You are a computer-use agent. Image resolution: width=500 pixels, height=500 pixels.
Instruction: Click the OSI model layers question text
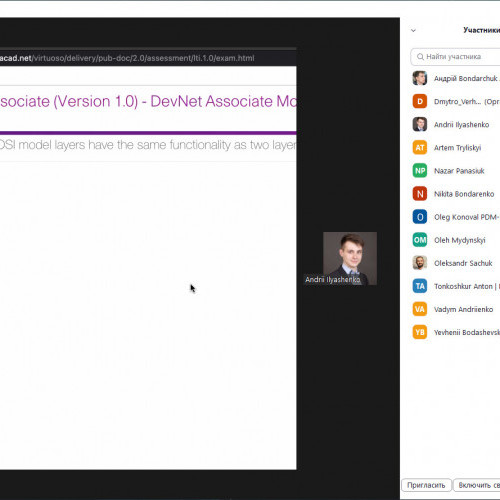tap(148, 145)
